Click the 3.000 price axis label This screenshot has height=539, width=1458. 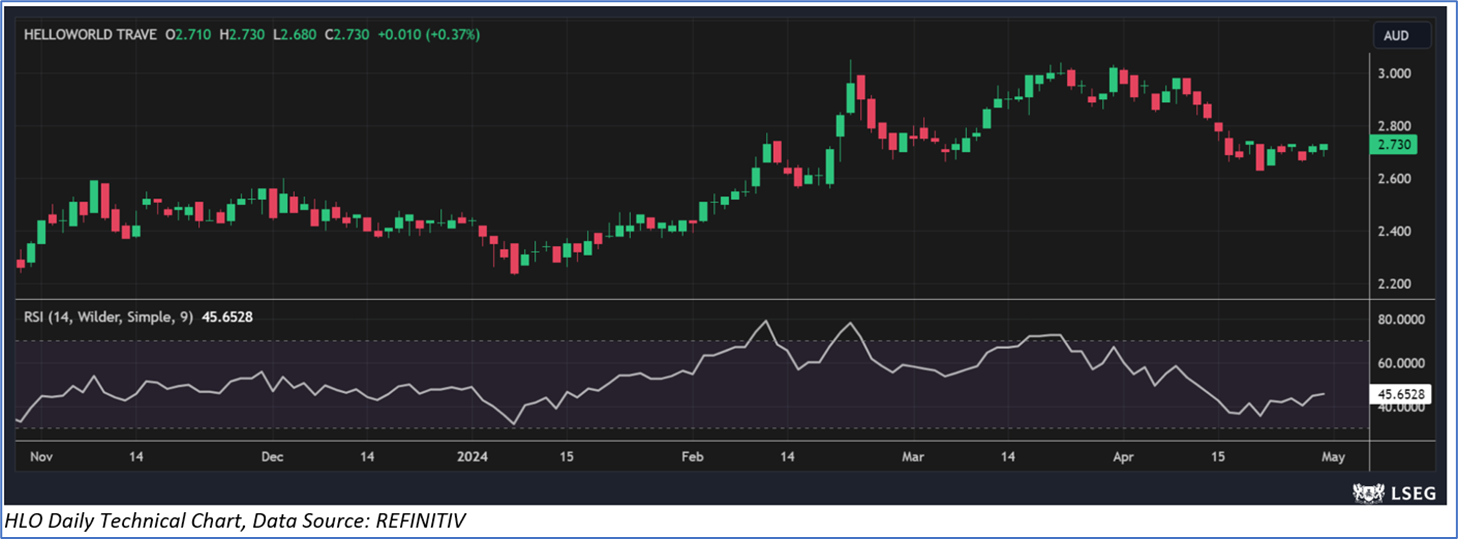(x=1394, y=74)
